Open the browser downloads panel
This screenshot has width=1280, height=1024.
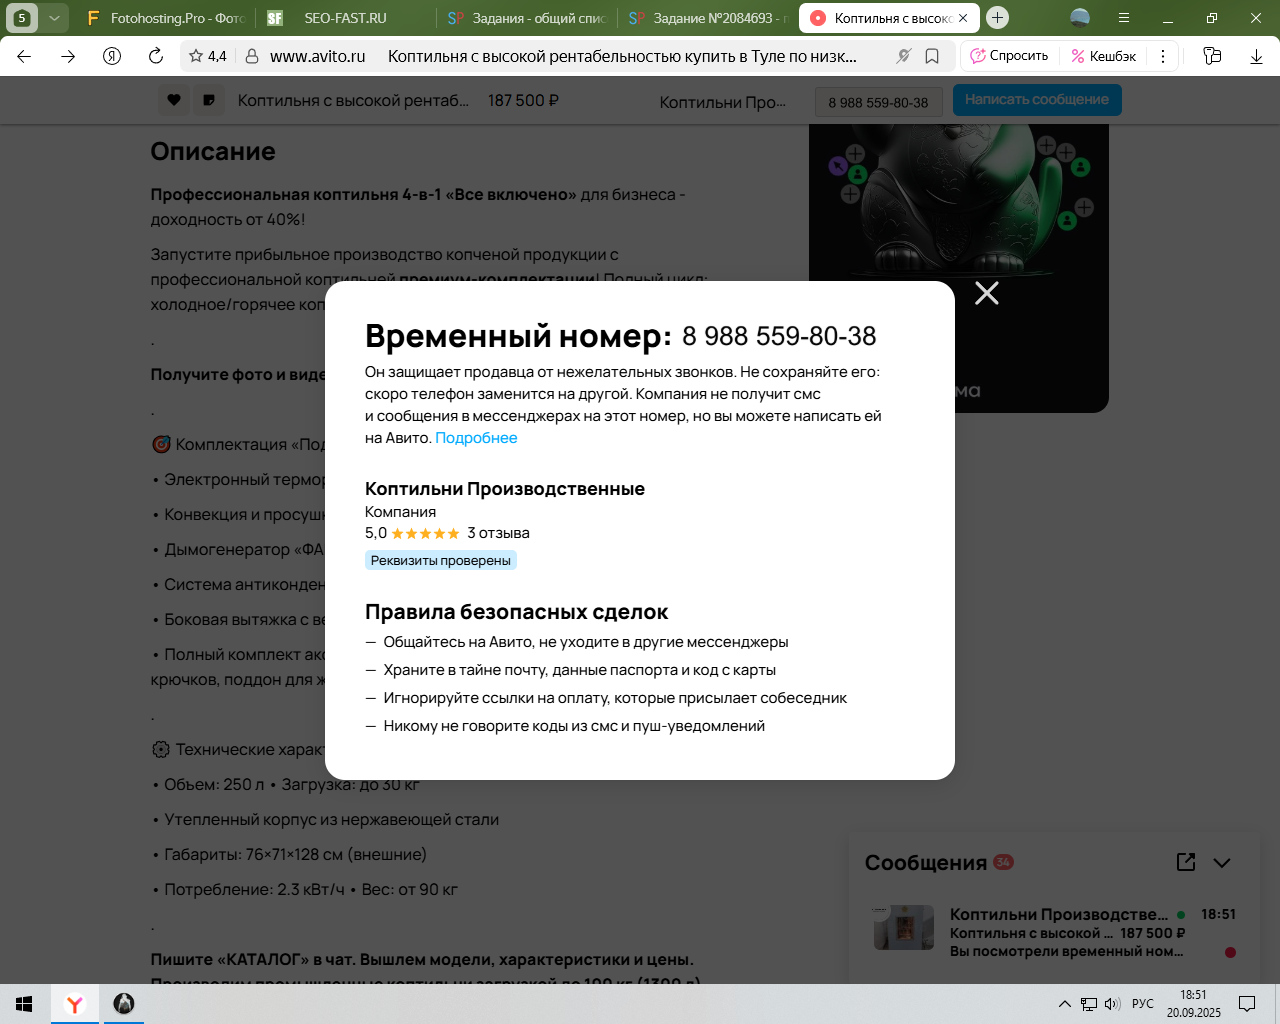[1256, 56]
